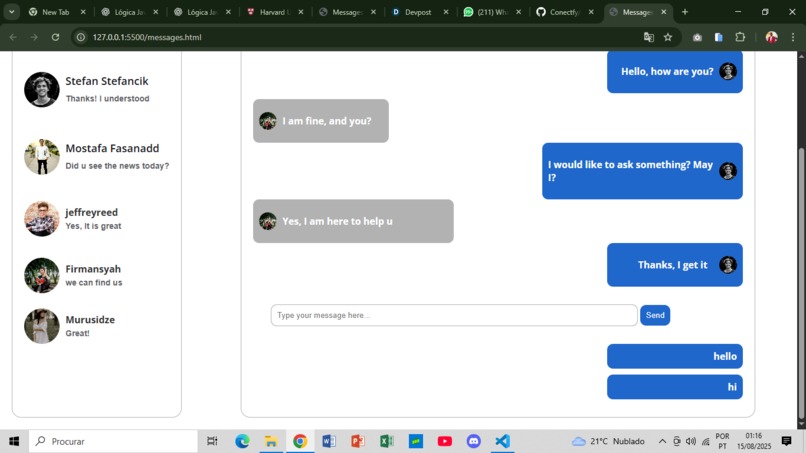Click the 'Yes, I am here to help u' message
This screenshot has height=453, width=806.
353,221
